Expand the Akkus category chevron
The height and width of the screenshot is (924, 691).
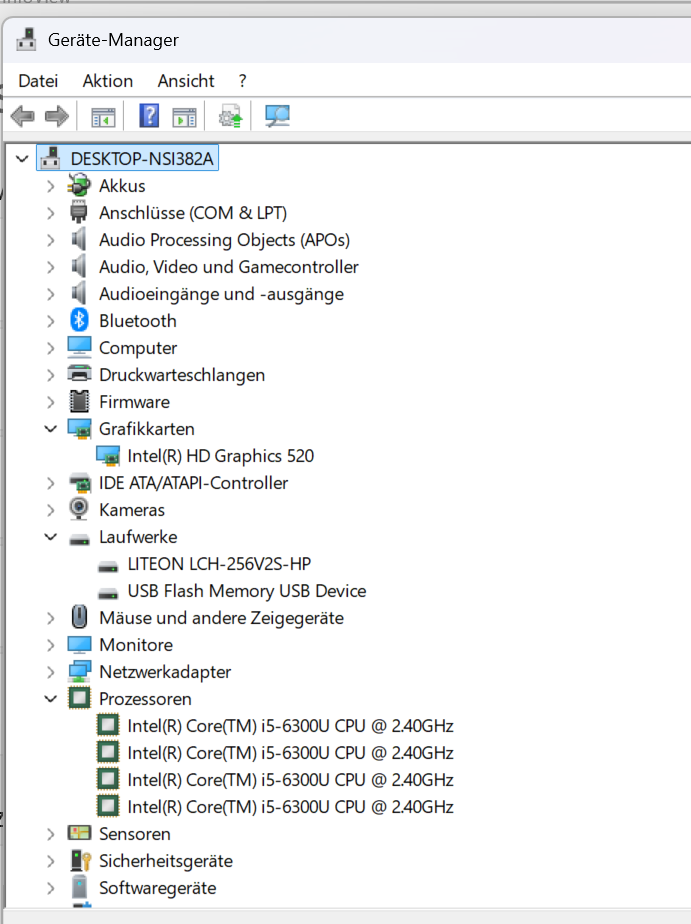pos(51,186)
